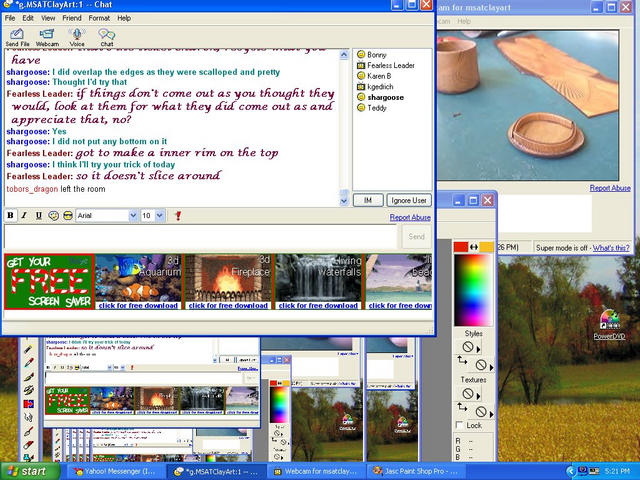Select the Color Replacer tool in Paint Shop Pro

(28, 404)
